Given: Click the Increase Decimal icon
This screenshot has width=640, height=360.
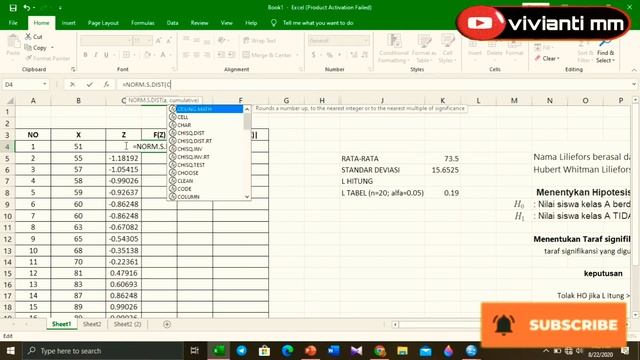Looking at the screenshot, I should (354, 55).
